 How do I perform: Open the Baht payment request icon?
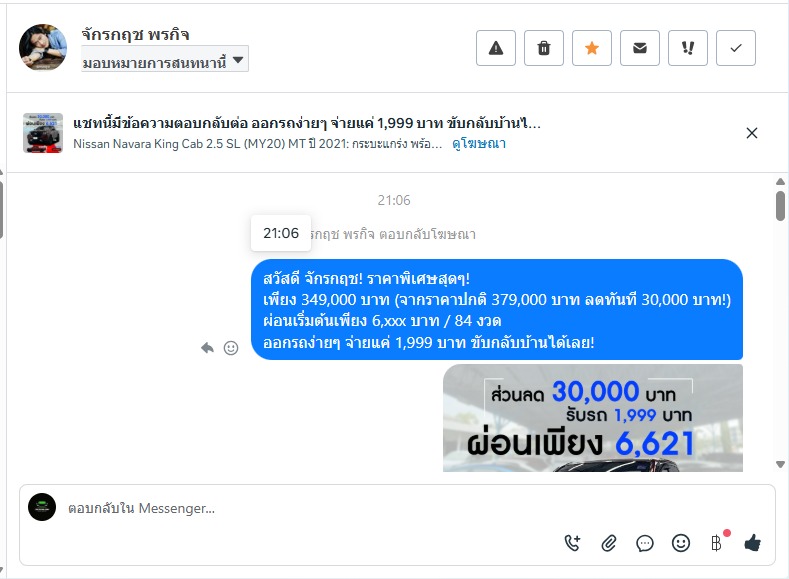pyautogui.click(x=717, y=542)
